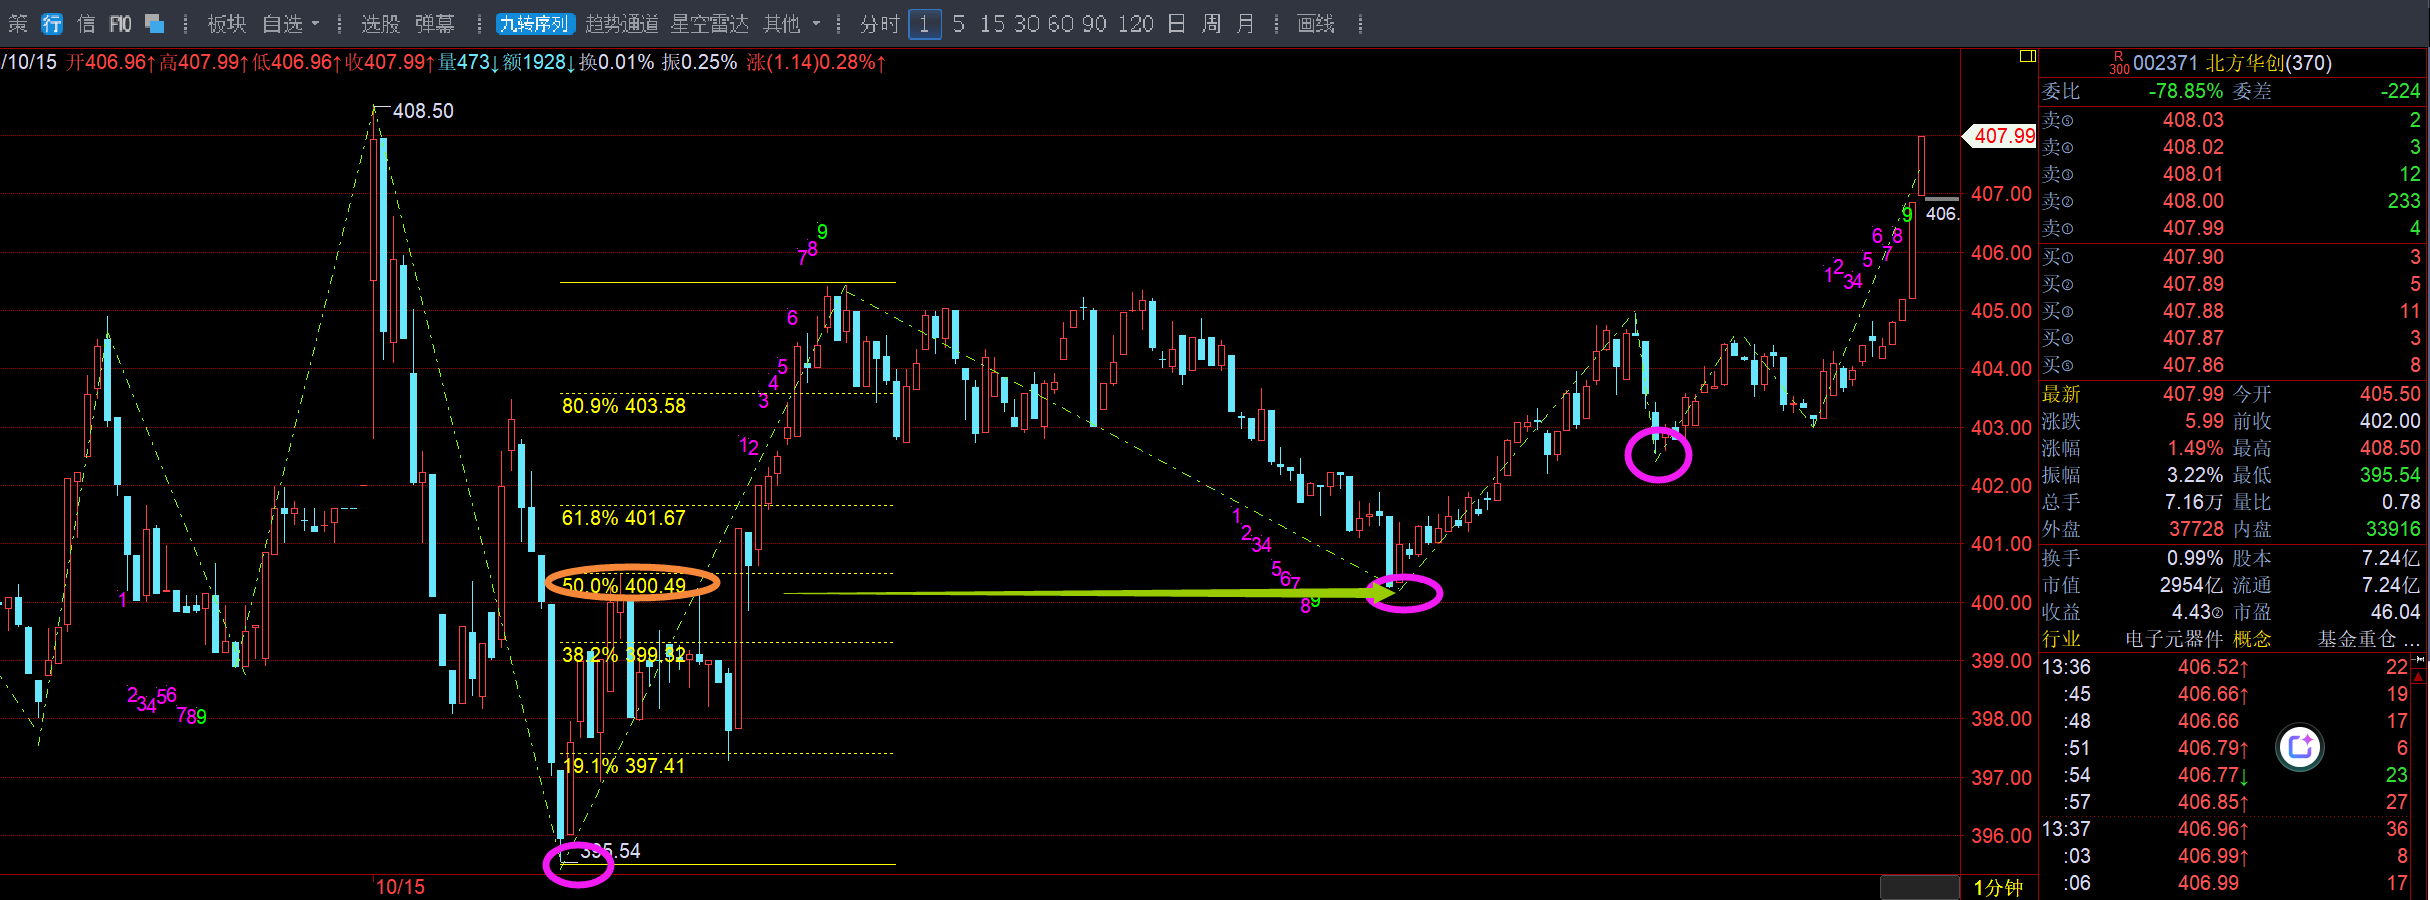Screen dimensions: 2430x900
Task: Expand the 其他 indicators dropdown
Action: click(792, 24)
